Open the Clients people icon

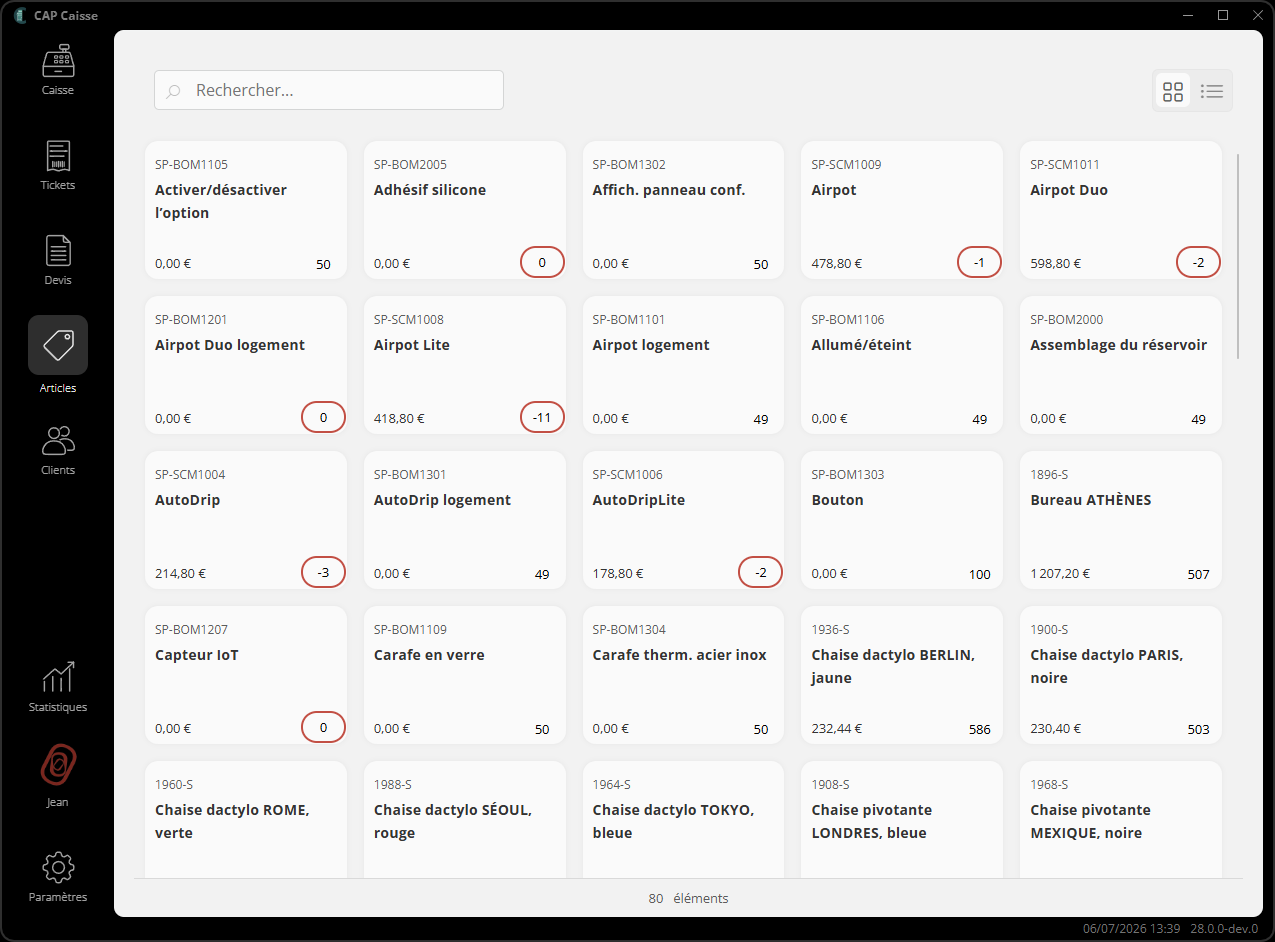[x=58, y=441]
